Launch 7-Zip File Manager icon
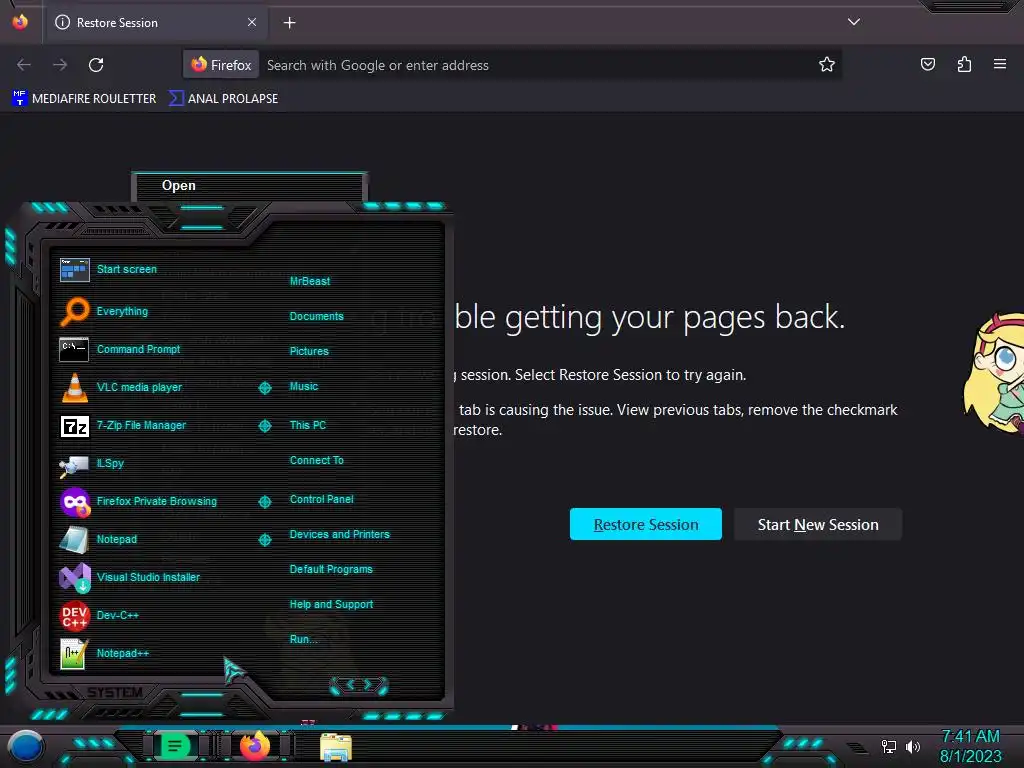Viewport: 1024px width, 768px height. pos(74,426)
